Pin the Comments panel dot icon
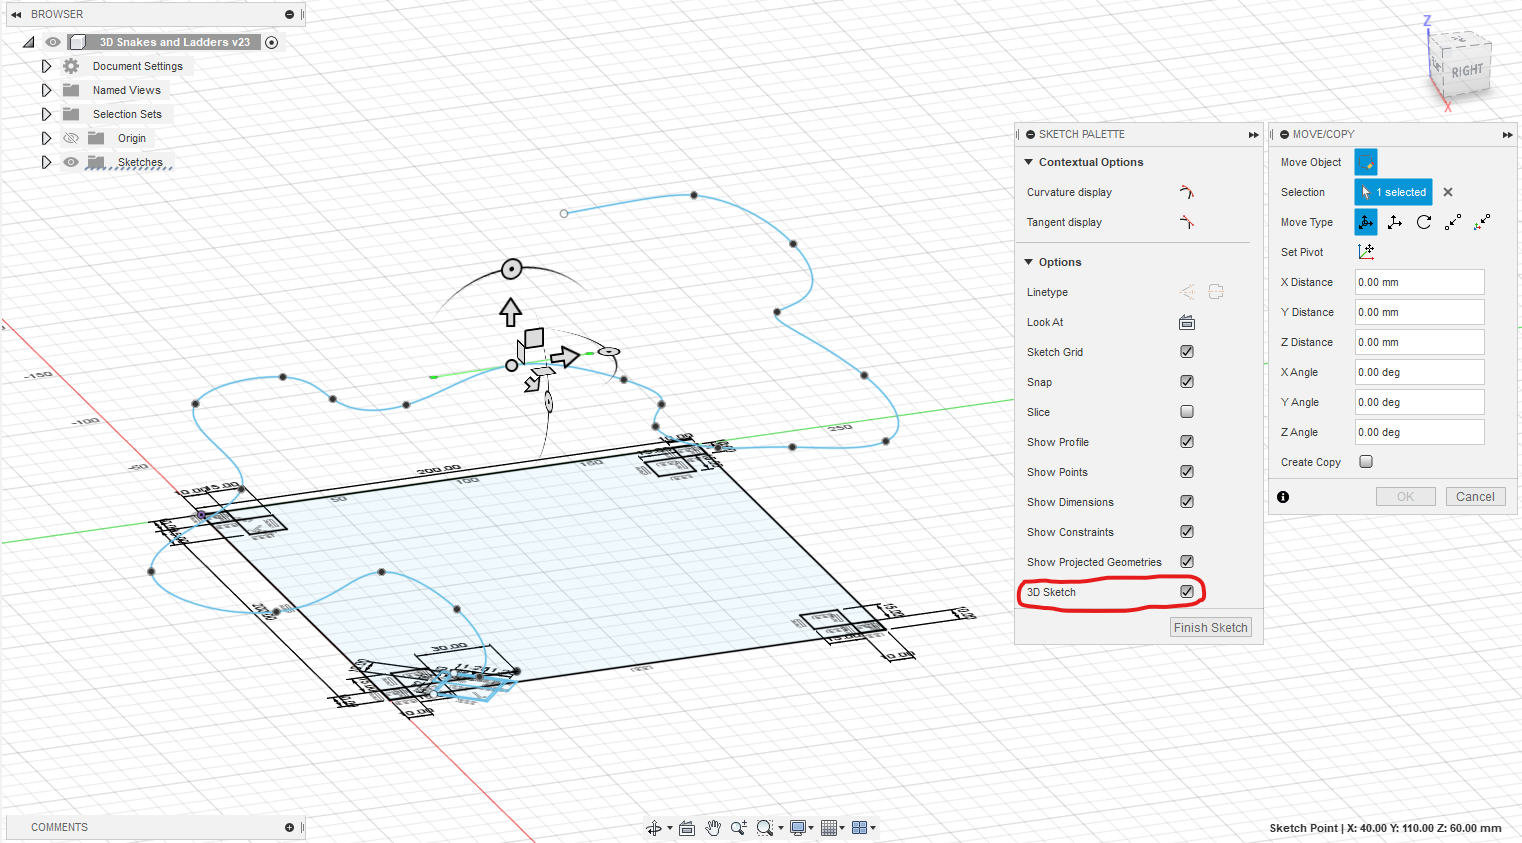The image size is (1522, 843). click(x=289, y=828)
